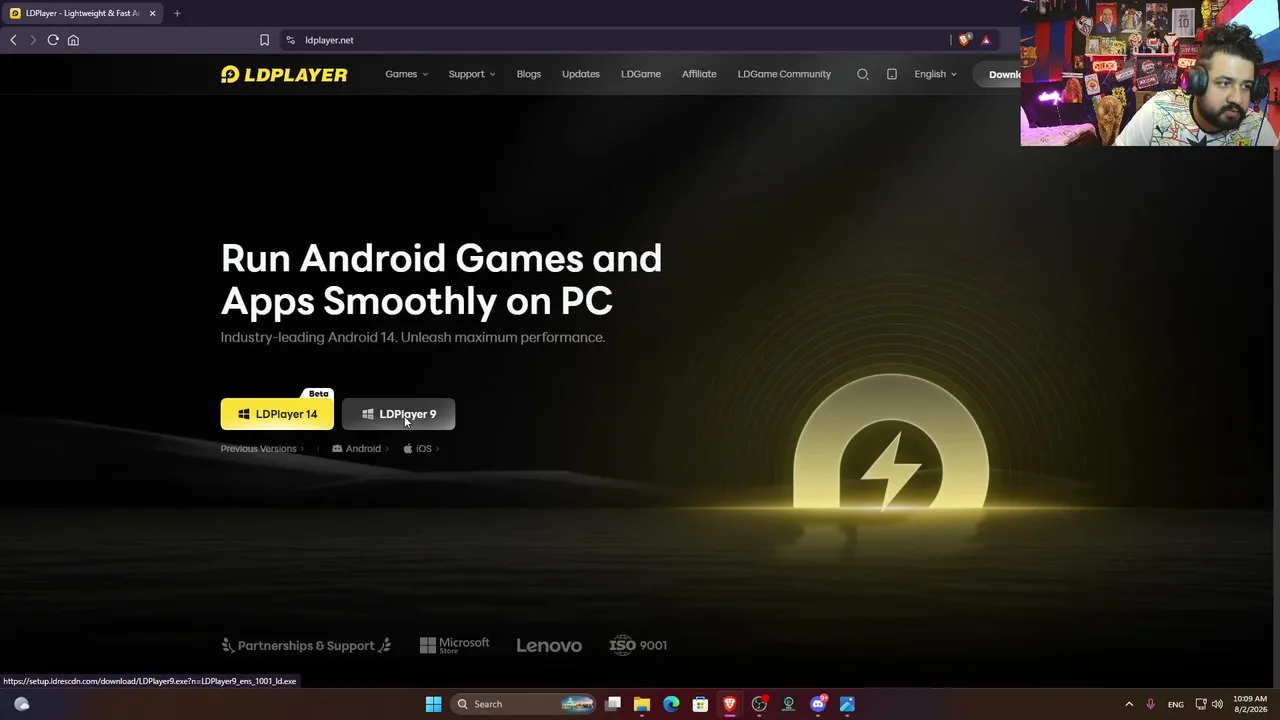Click the Lenovo partner logo
This screenshot has height=720, width=1280.
coord(549,646)
